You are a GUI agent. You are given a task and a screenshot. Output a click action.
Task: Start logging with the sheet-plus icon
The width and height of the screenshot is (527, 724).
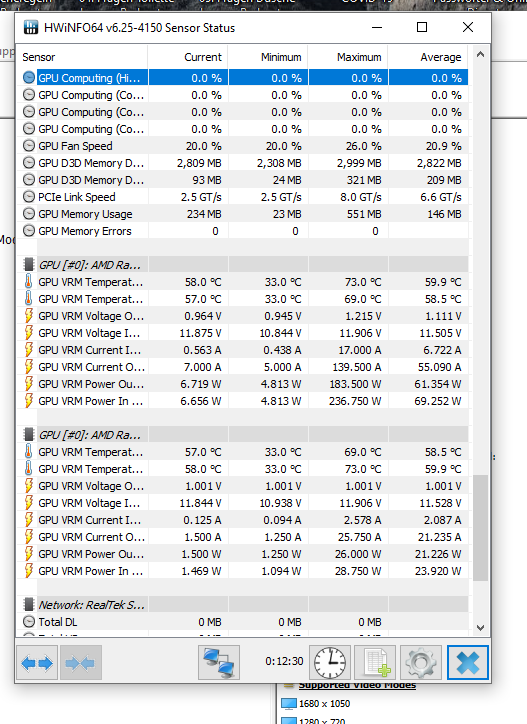(375, 663)
